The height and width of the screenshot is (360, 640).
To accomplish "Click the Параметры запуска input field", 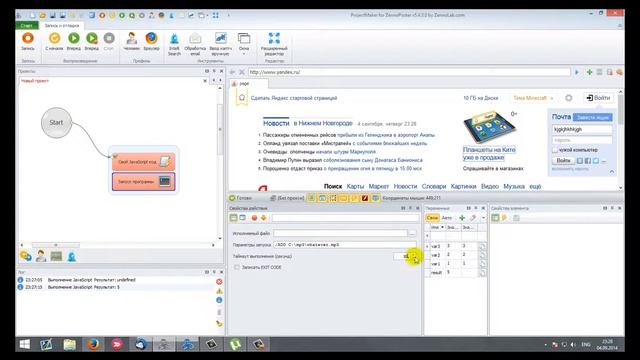I will [x=345, y=245].
